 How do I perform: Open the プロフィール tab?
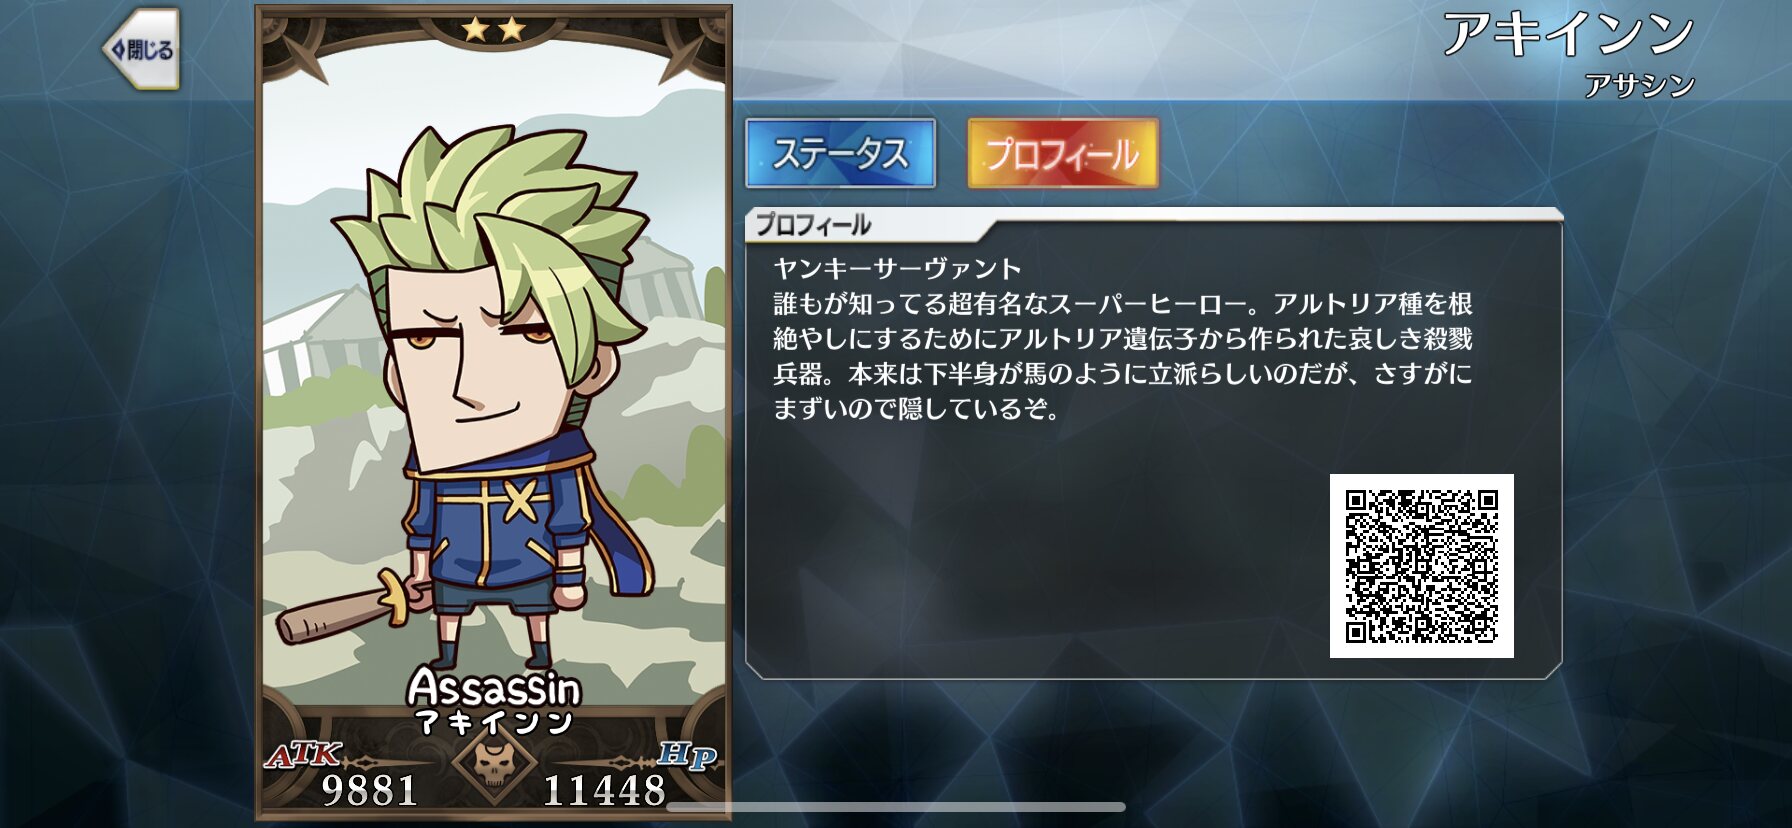coord(1063,153)
